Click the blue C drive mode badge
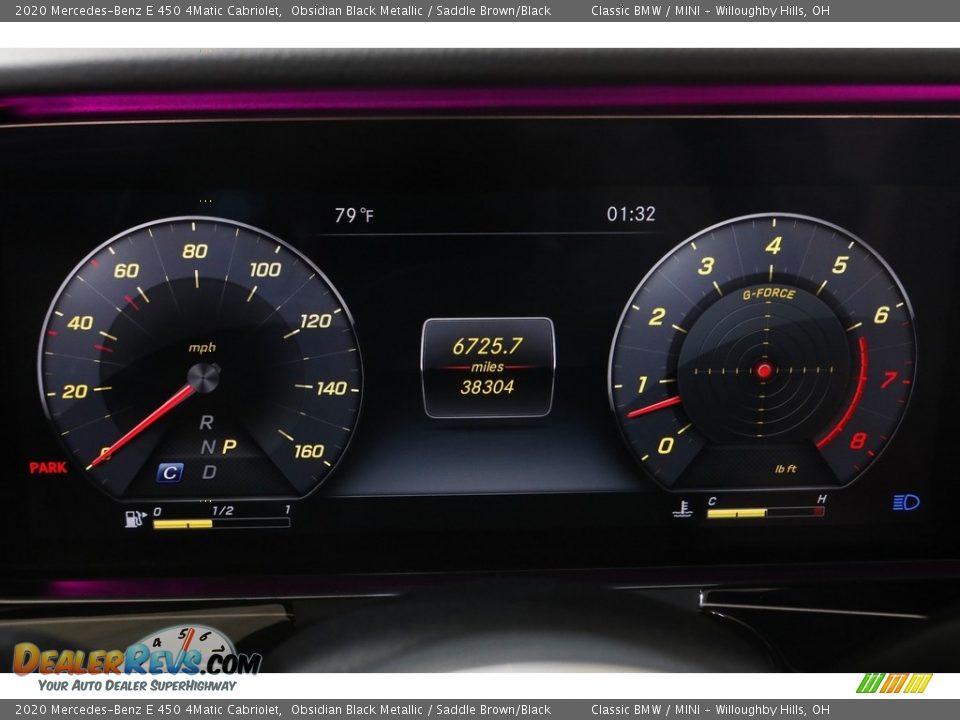960x720 pixels. tap(170, 473)
